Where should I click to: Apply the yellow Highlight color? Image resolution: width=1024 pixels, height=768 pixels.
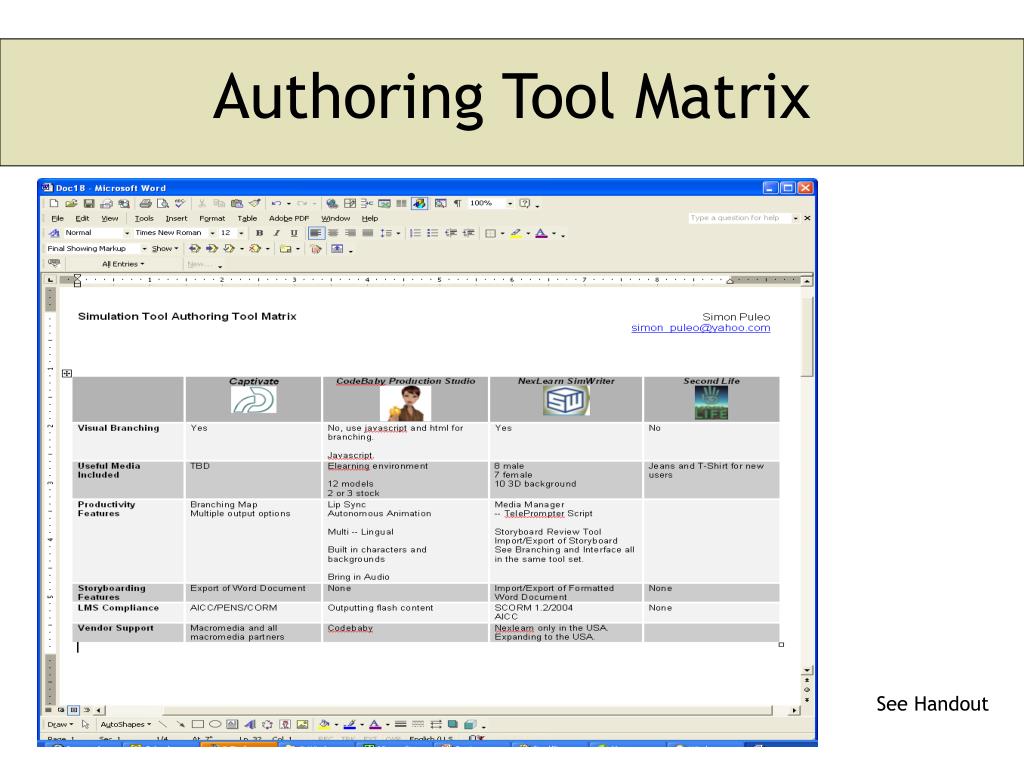(516, 233)
